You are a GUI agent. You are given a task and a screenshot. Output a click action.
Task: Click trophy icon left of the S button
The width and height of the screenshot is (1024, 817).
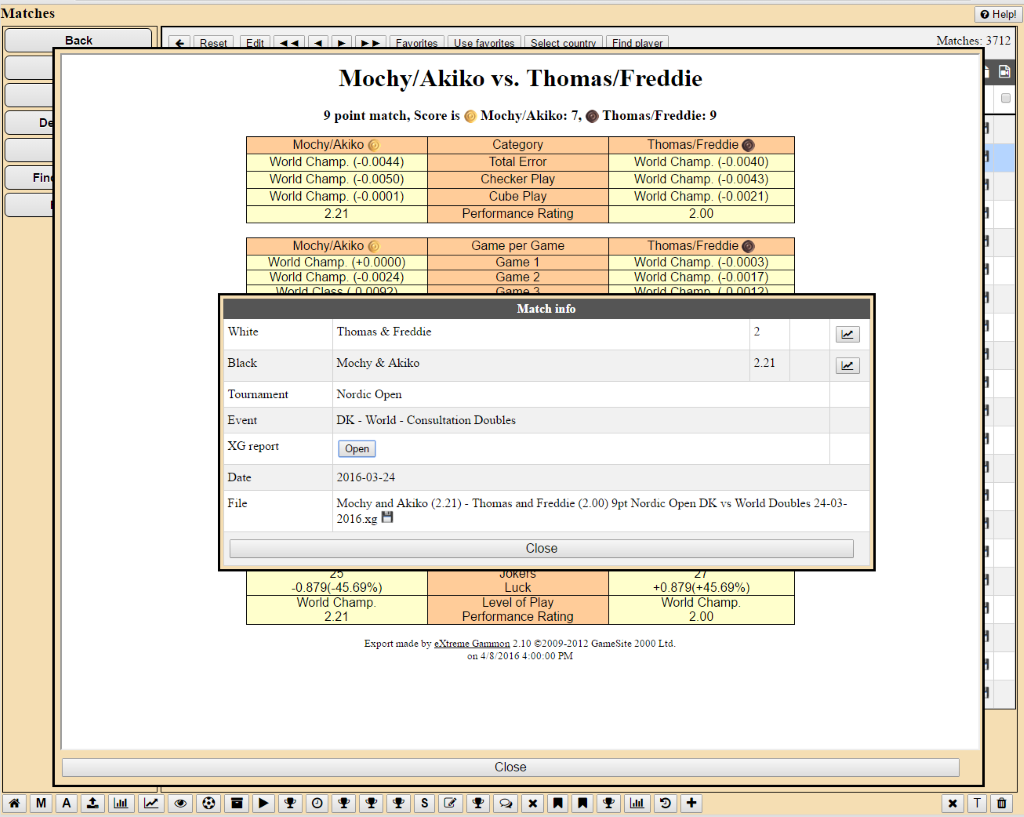pos(398,803)
